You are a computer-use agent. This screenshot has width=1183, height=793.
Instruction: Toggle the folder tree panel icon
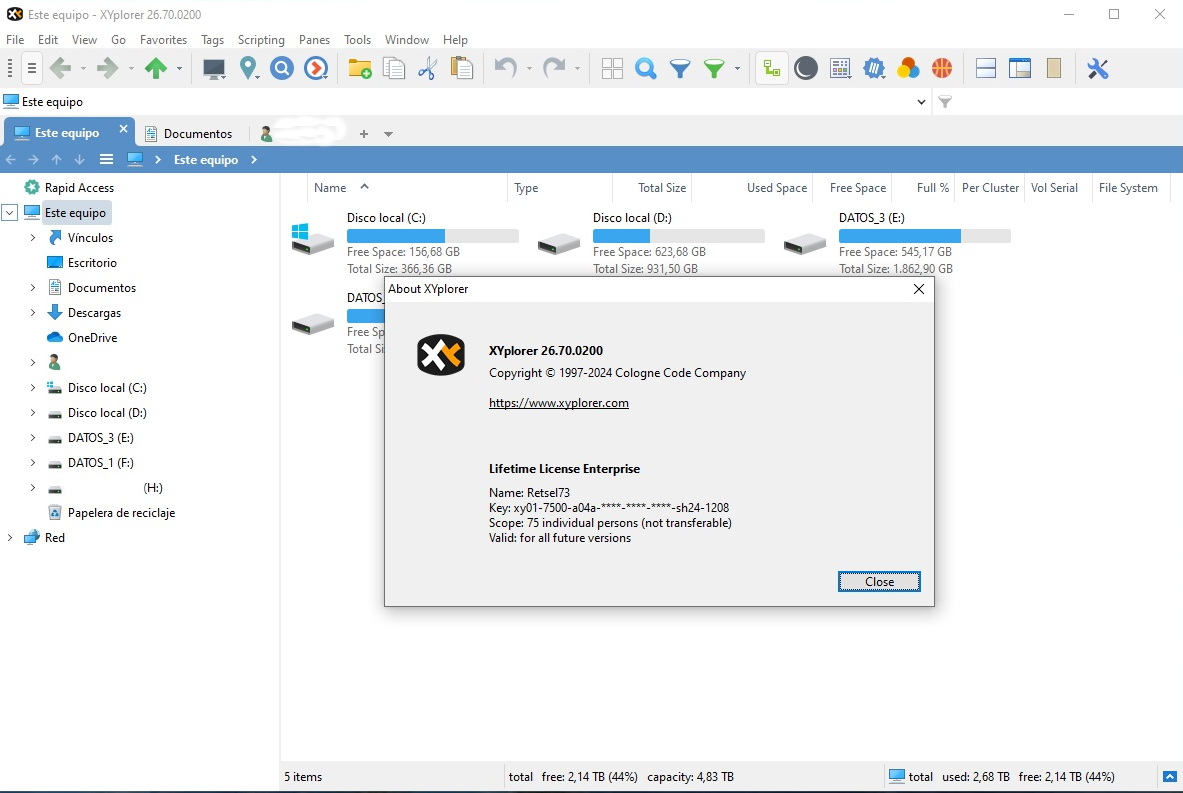coord(772,69)
